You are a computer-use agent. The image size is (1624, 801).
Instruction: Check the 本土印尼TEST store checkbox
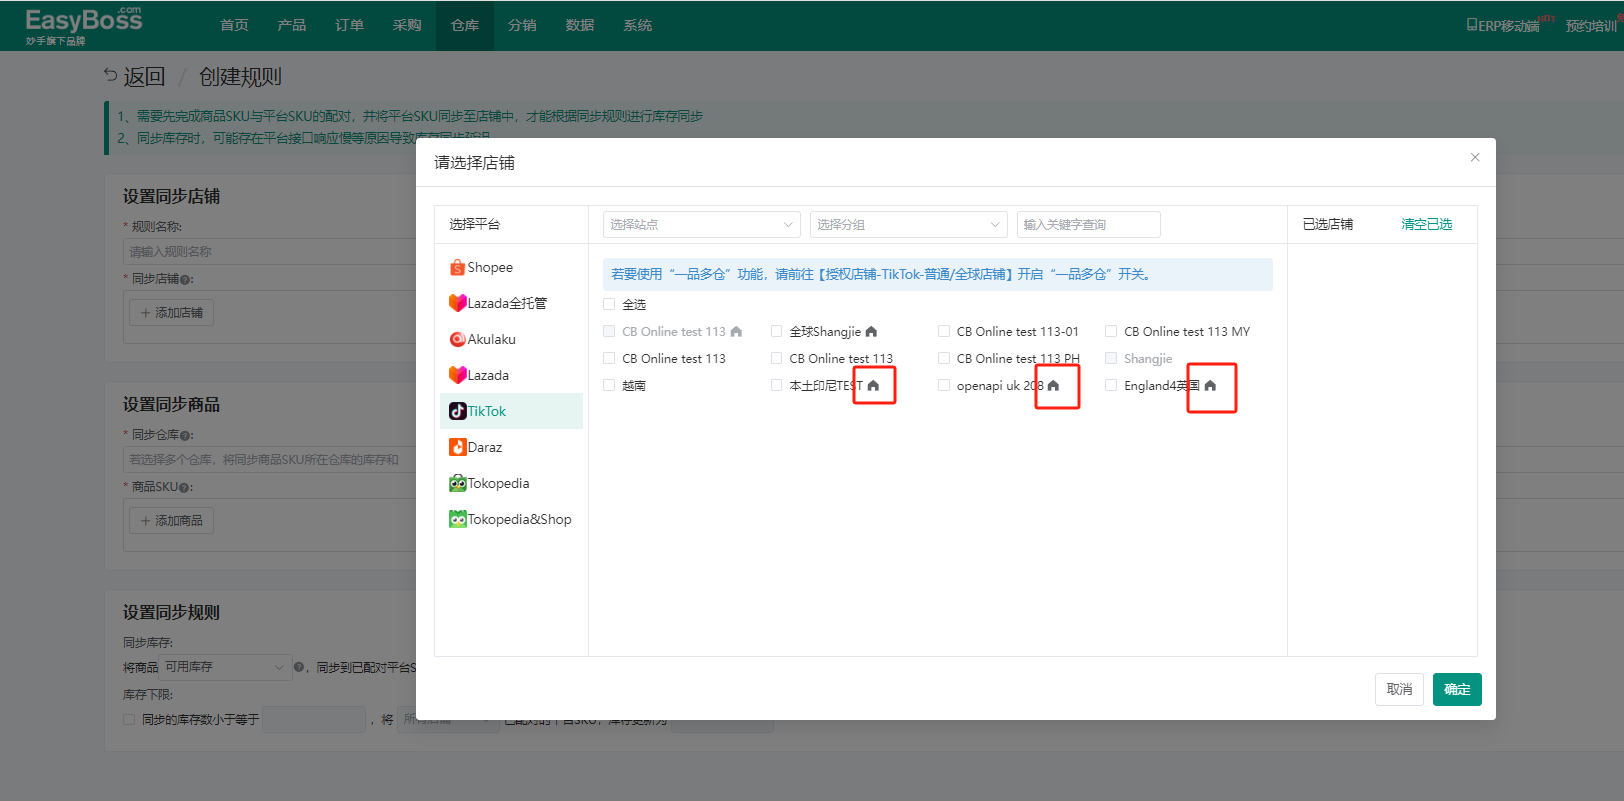click(x=776, y=385)
